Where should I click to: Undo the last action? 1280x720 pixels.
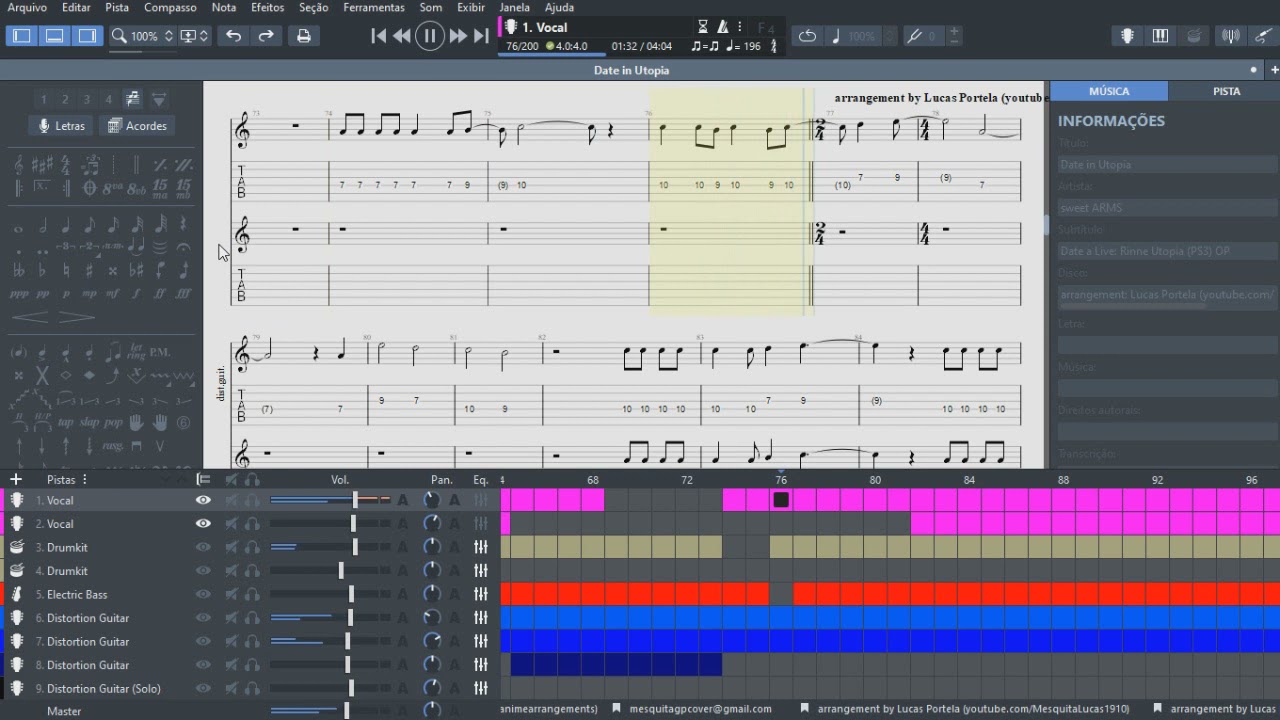233,36
